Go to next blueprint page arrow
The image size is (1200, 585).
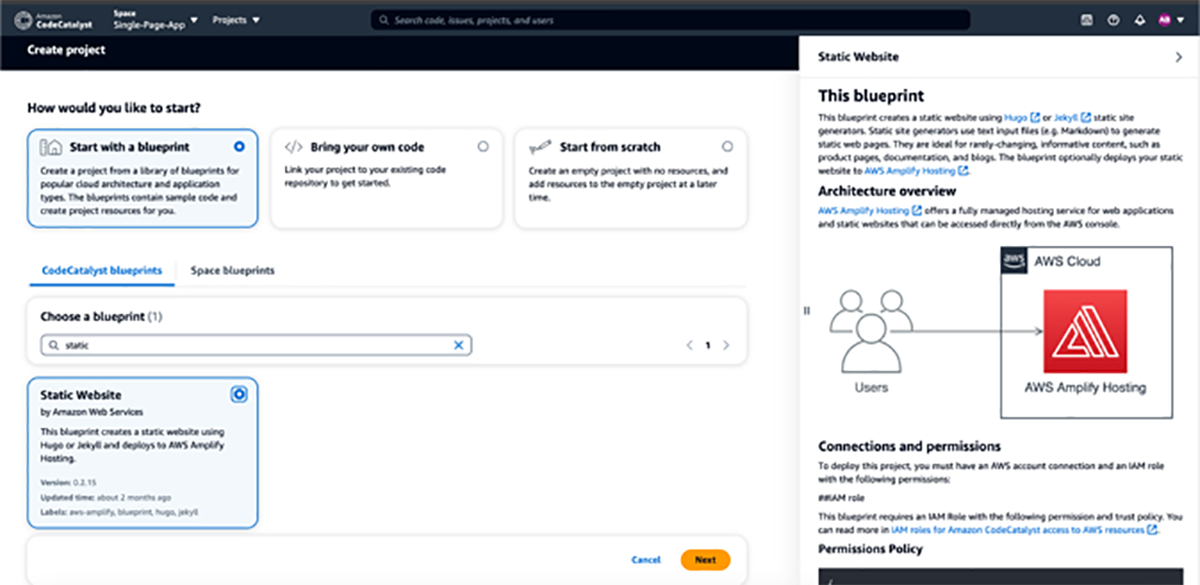(x=726, y=345)
